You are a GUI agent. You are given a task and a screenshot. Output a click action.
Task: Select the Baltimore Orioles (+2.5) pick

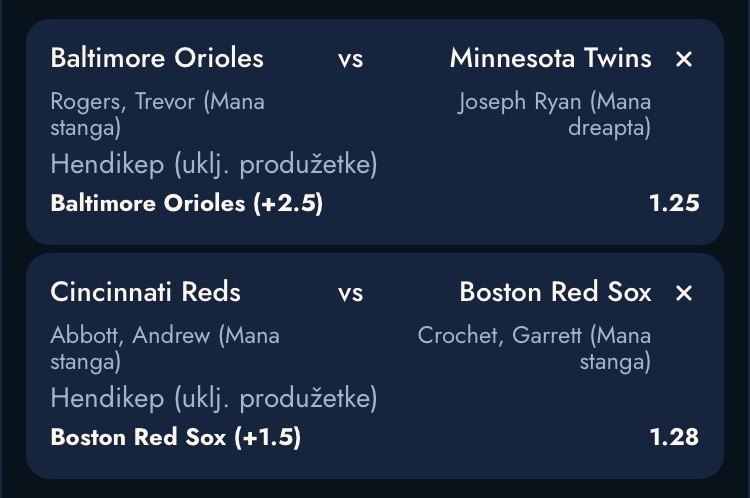pos(187,203)
